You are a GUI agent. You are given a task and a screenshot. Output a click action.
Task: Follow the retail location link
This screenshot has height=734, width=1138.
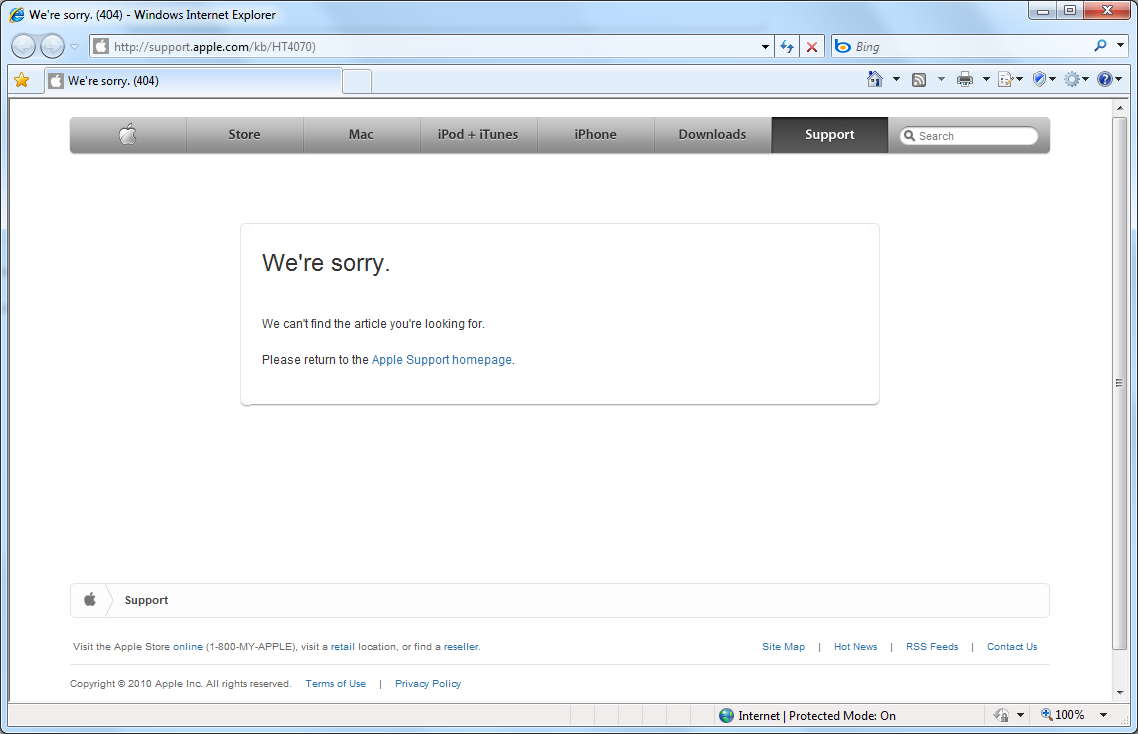[x=343, y=646]
